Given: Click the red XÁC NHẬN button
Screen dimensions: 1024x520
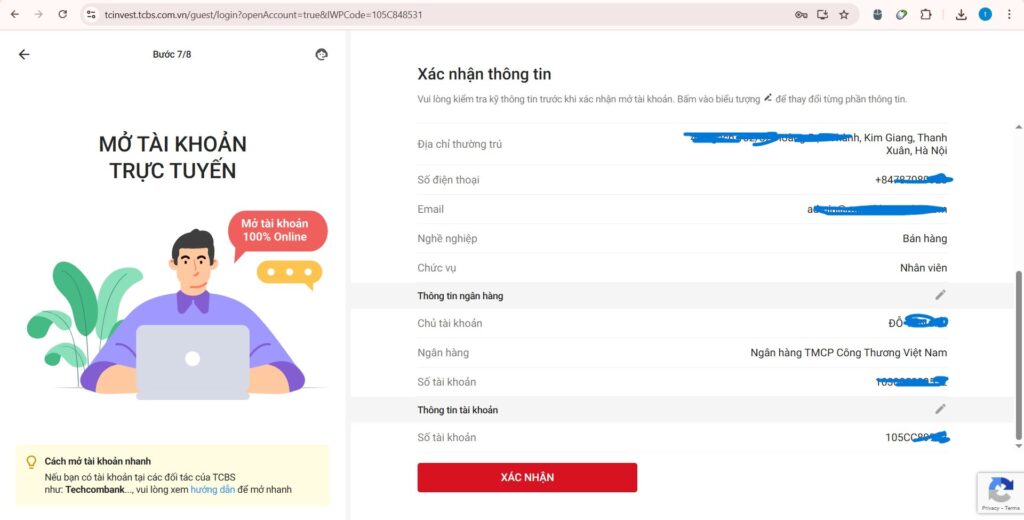Looking at the screenshot, I should (527, 478).
